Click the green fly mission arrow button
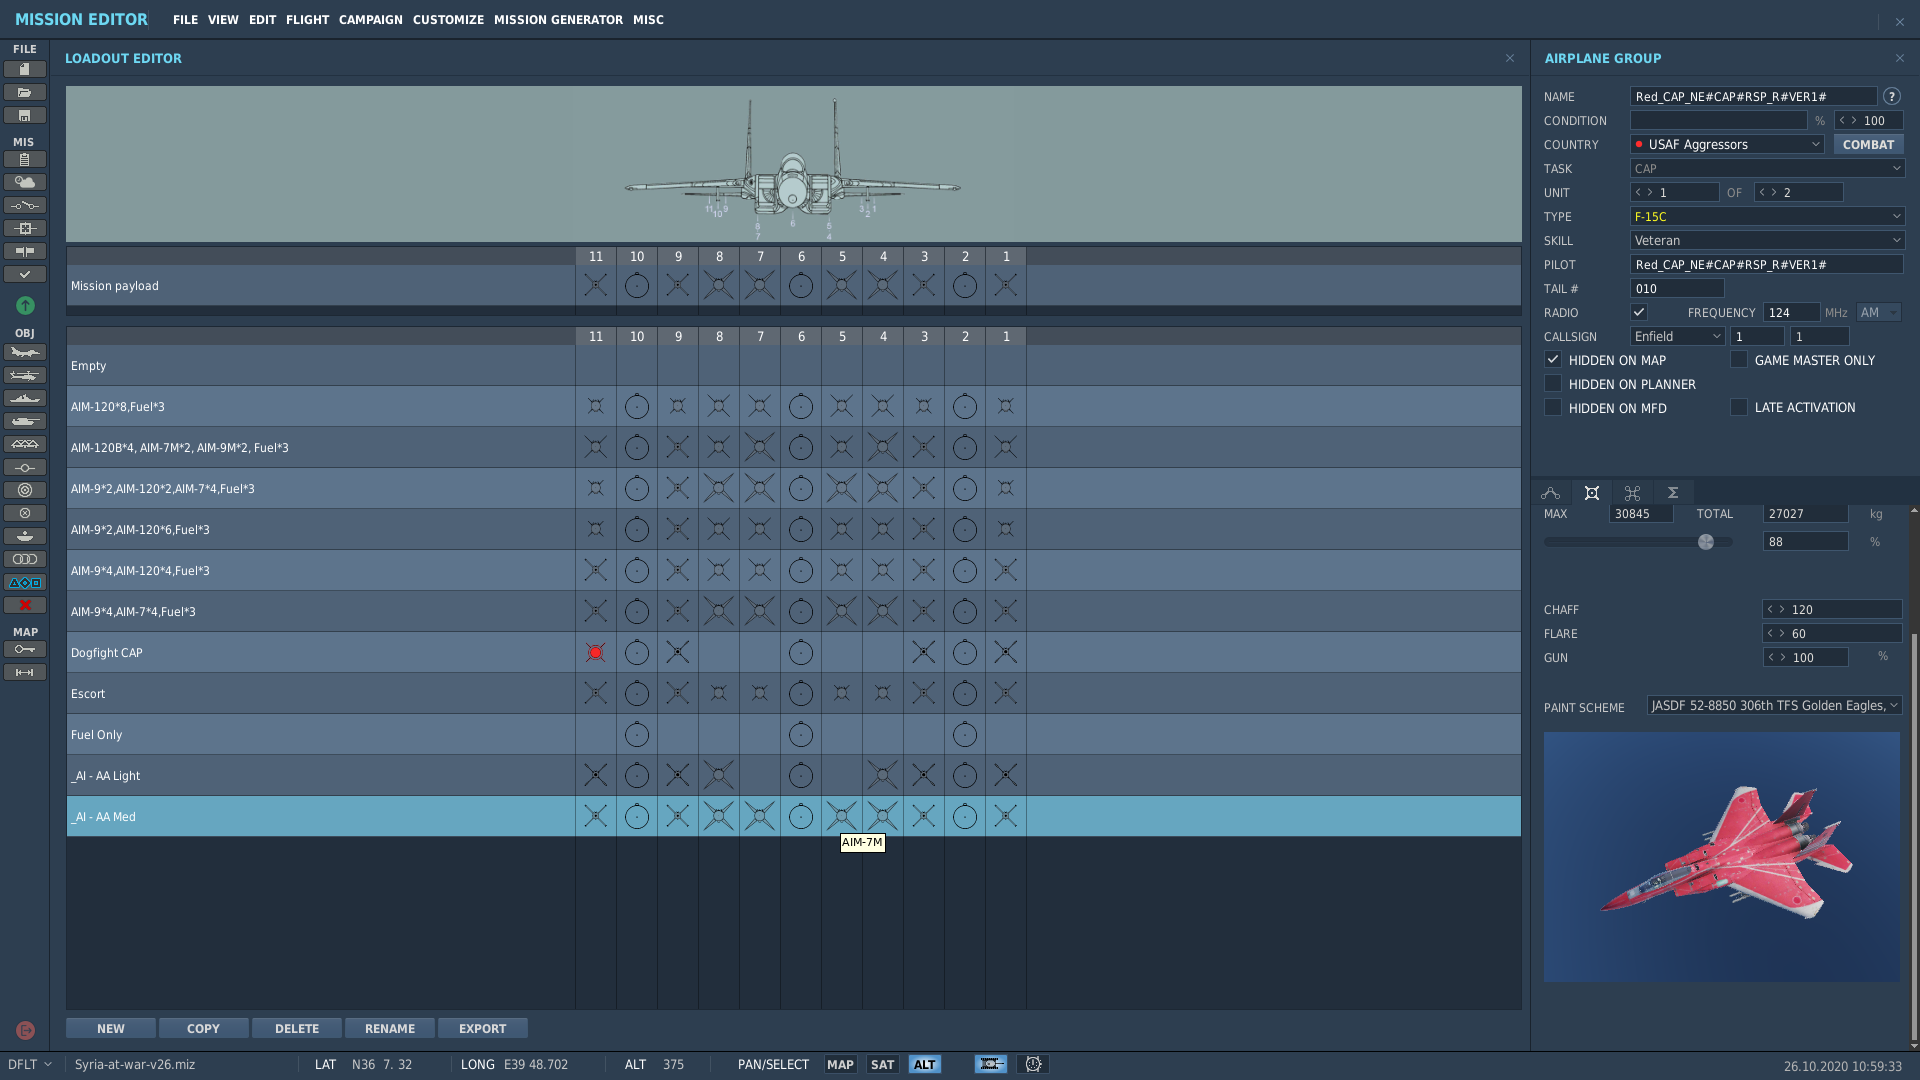Viewport: 1920px width, 1080px height. (x=26, y=305)
